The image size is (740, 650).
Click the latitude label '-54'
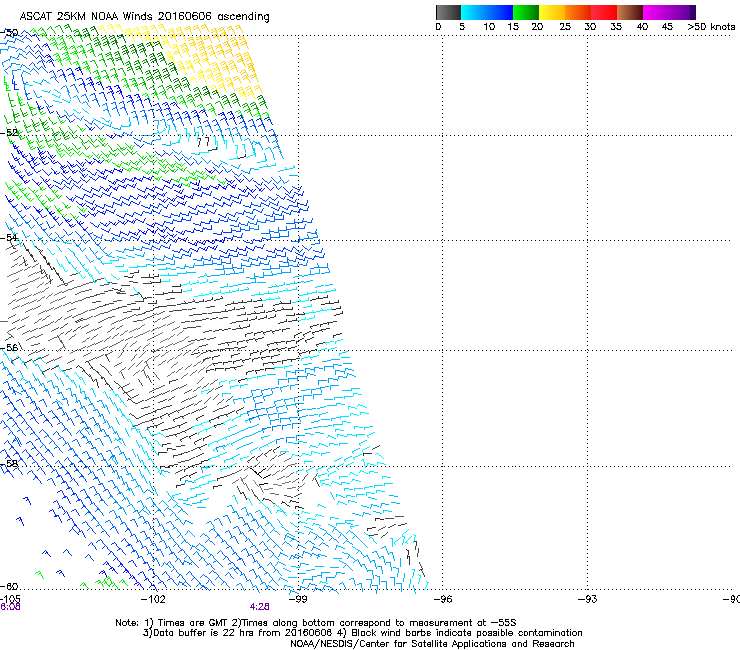pos(9,237)
